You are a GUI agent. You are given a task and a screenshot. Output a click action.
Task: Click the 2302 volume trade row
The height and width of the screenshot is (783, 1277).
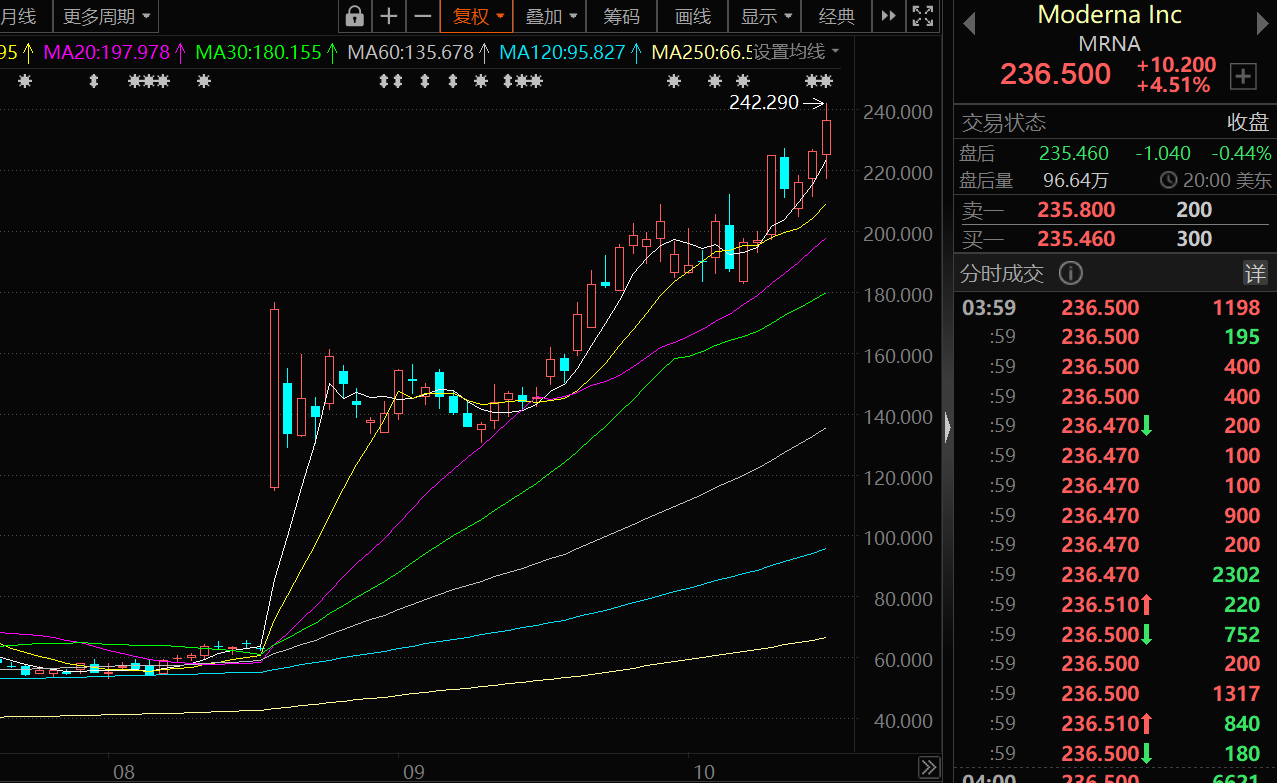point(1115,575)
